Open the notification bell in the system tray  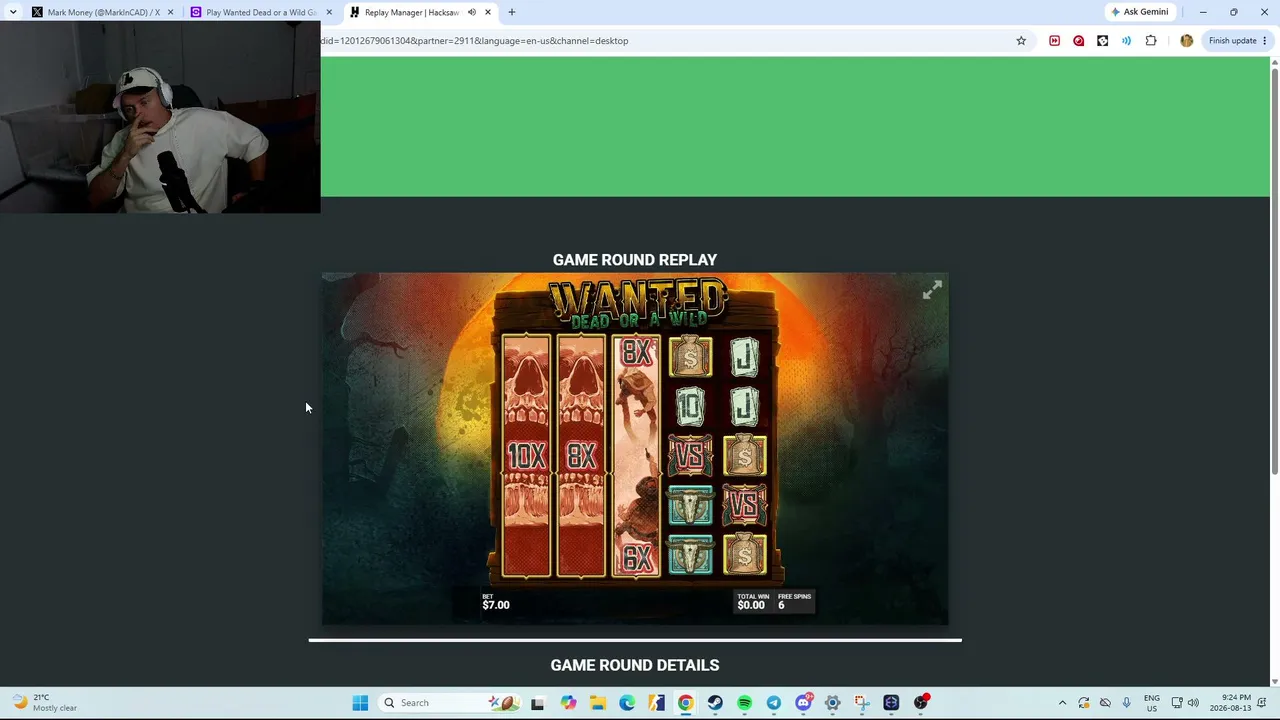[x=1263, y=703]
